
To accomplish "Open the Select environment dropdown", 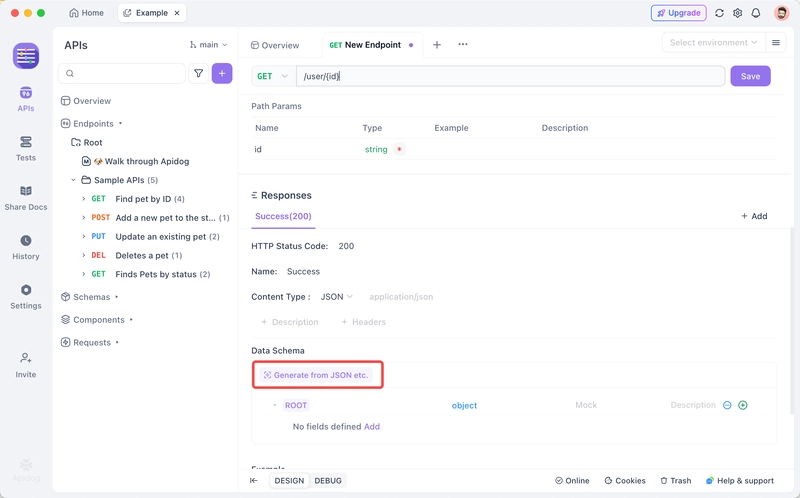I will pyautogui.click(x=713, y=42).
